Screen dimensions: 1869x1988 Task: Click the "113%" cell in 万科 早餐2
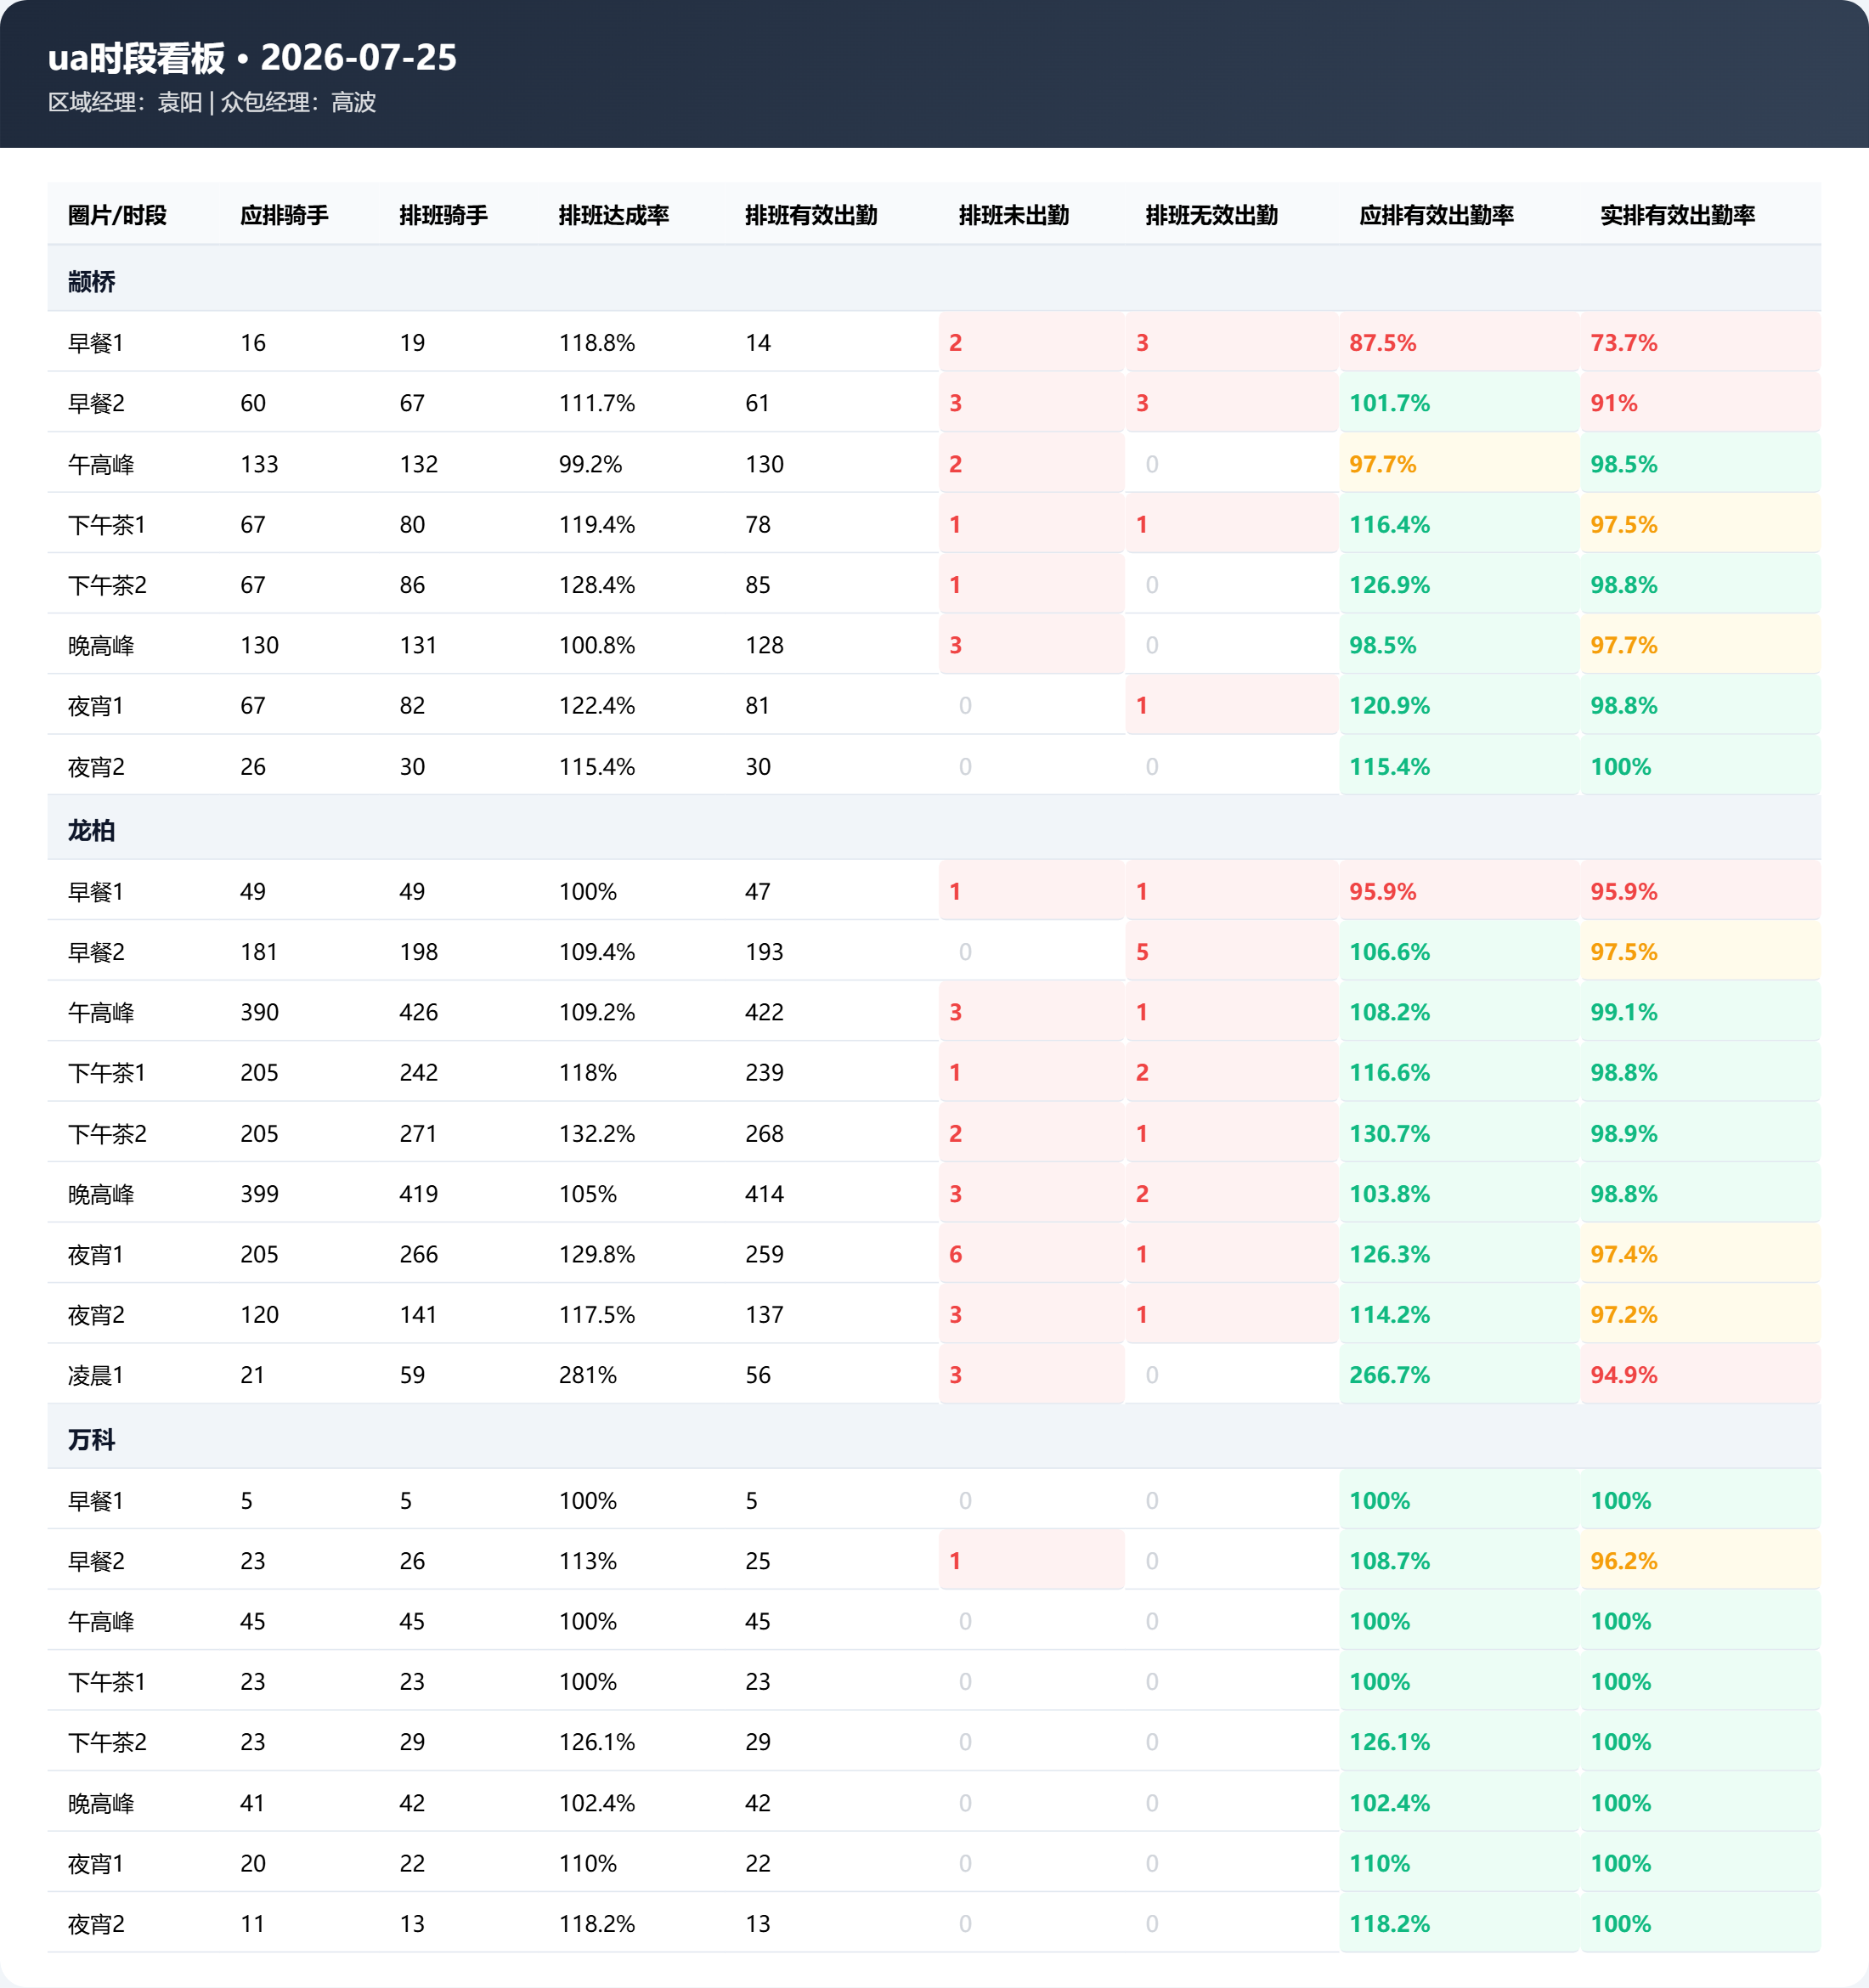click(588, 1561)
